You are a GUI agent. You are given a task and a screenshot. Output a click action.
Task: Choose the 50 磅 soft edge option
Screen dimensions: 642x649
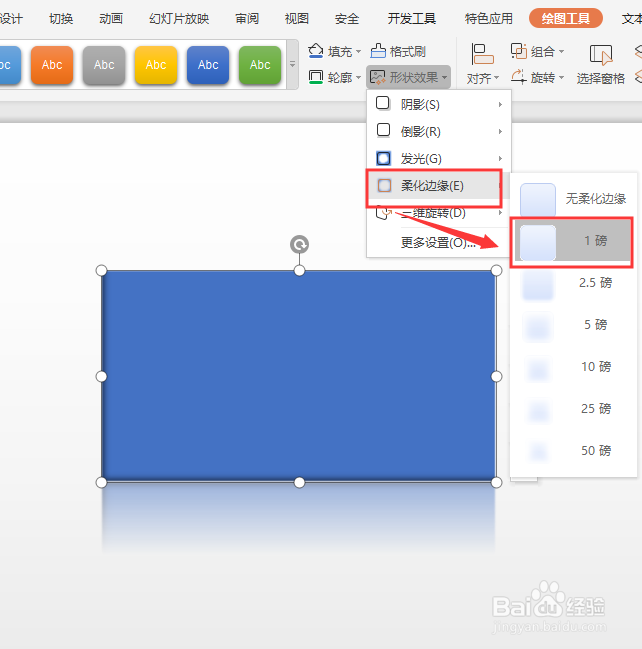(573, 451)
